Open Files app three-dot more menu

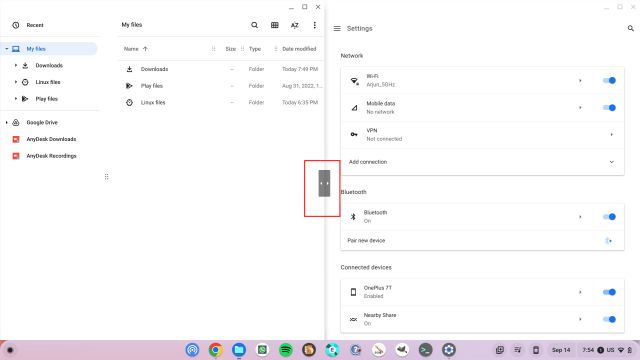click(314, 25)
